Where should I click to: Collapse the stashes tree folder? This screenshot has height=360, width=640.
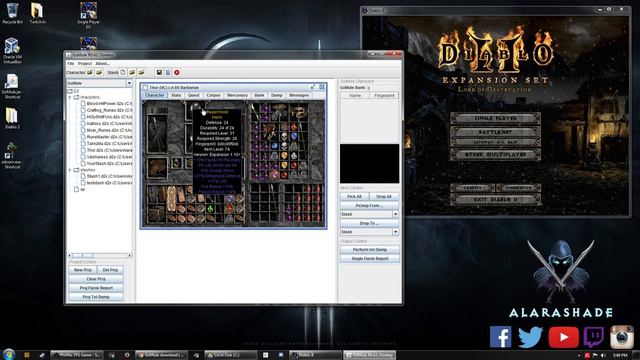[x=70, y=170]
